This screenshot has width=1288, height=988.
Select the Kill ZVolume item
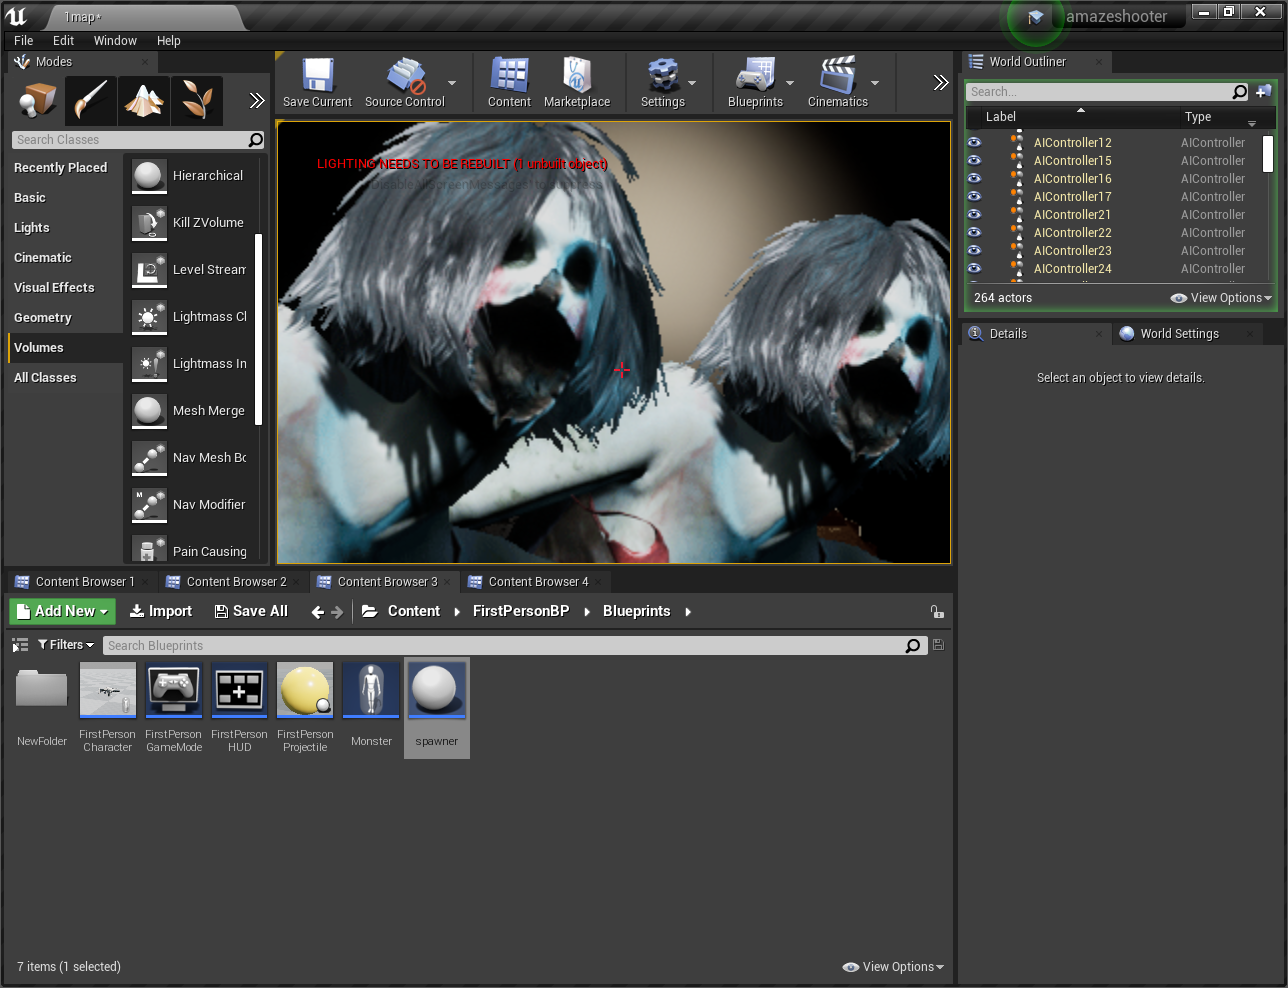[190, 223]
